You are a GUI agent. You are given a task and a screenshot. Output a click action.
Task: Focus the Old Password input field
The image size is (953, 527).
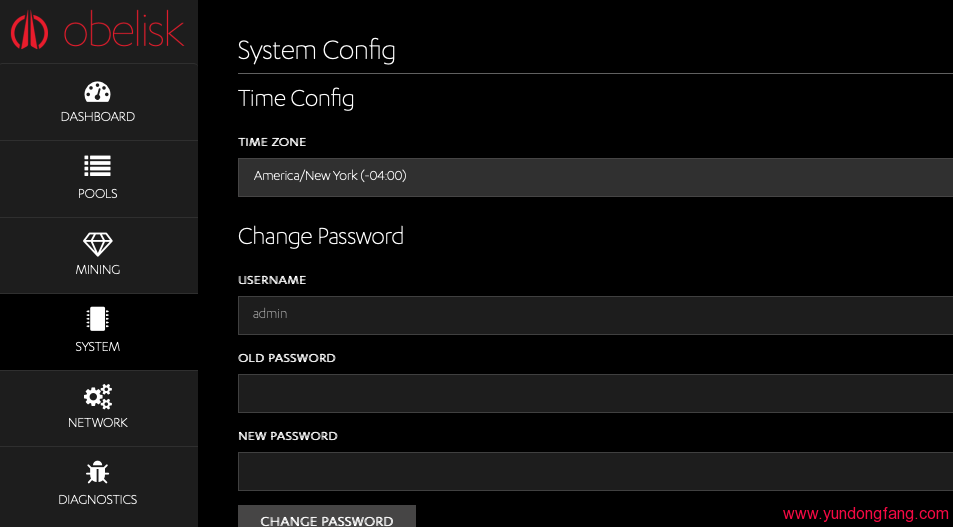click(x=595, y=393)
